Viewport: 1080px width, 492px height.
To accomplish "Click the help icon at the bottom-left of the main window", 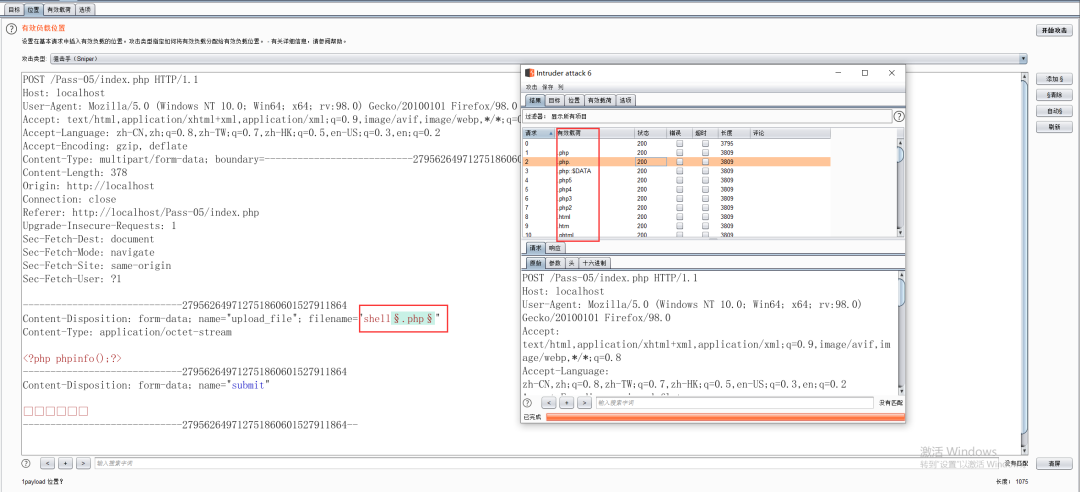I will (26, 464).
